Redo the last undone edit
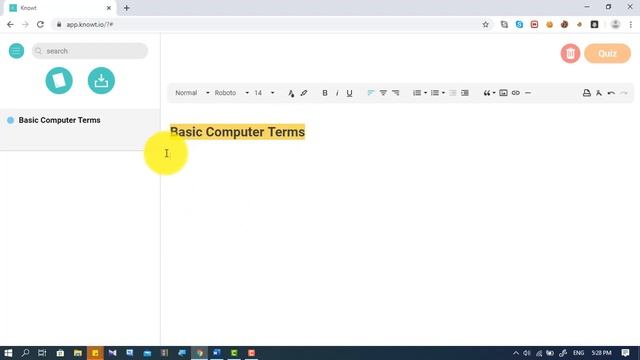Screen dimensions: 640x360 pyautogui.click(x=623, y=93)
